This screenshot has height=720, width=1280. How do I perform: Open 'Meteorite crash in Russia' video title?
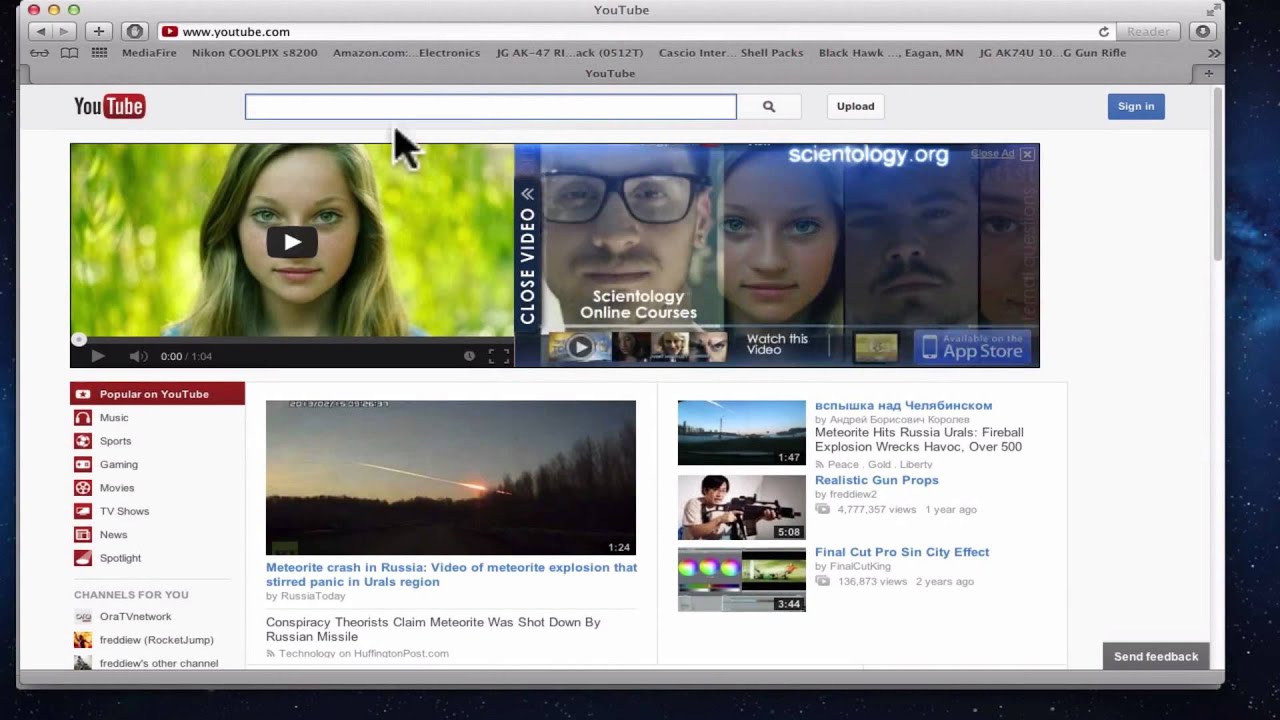(x=451, y=574)
